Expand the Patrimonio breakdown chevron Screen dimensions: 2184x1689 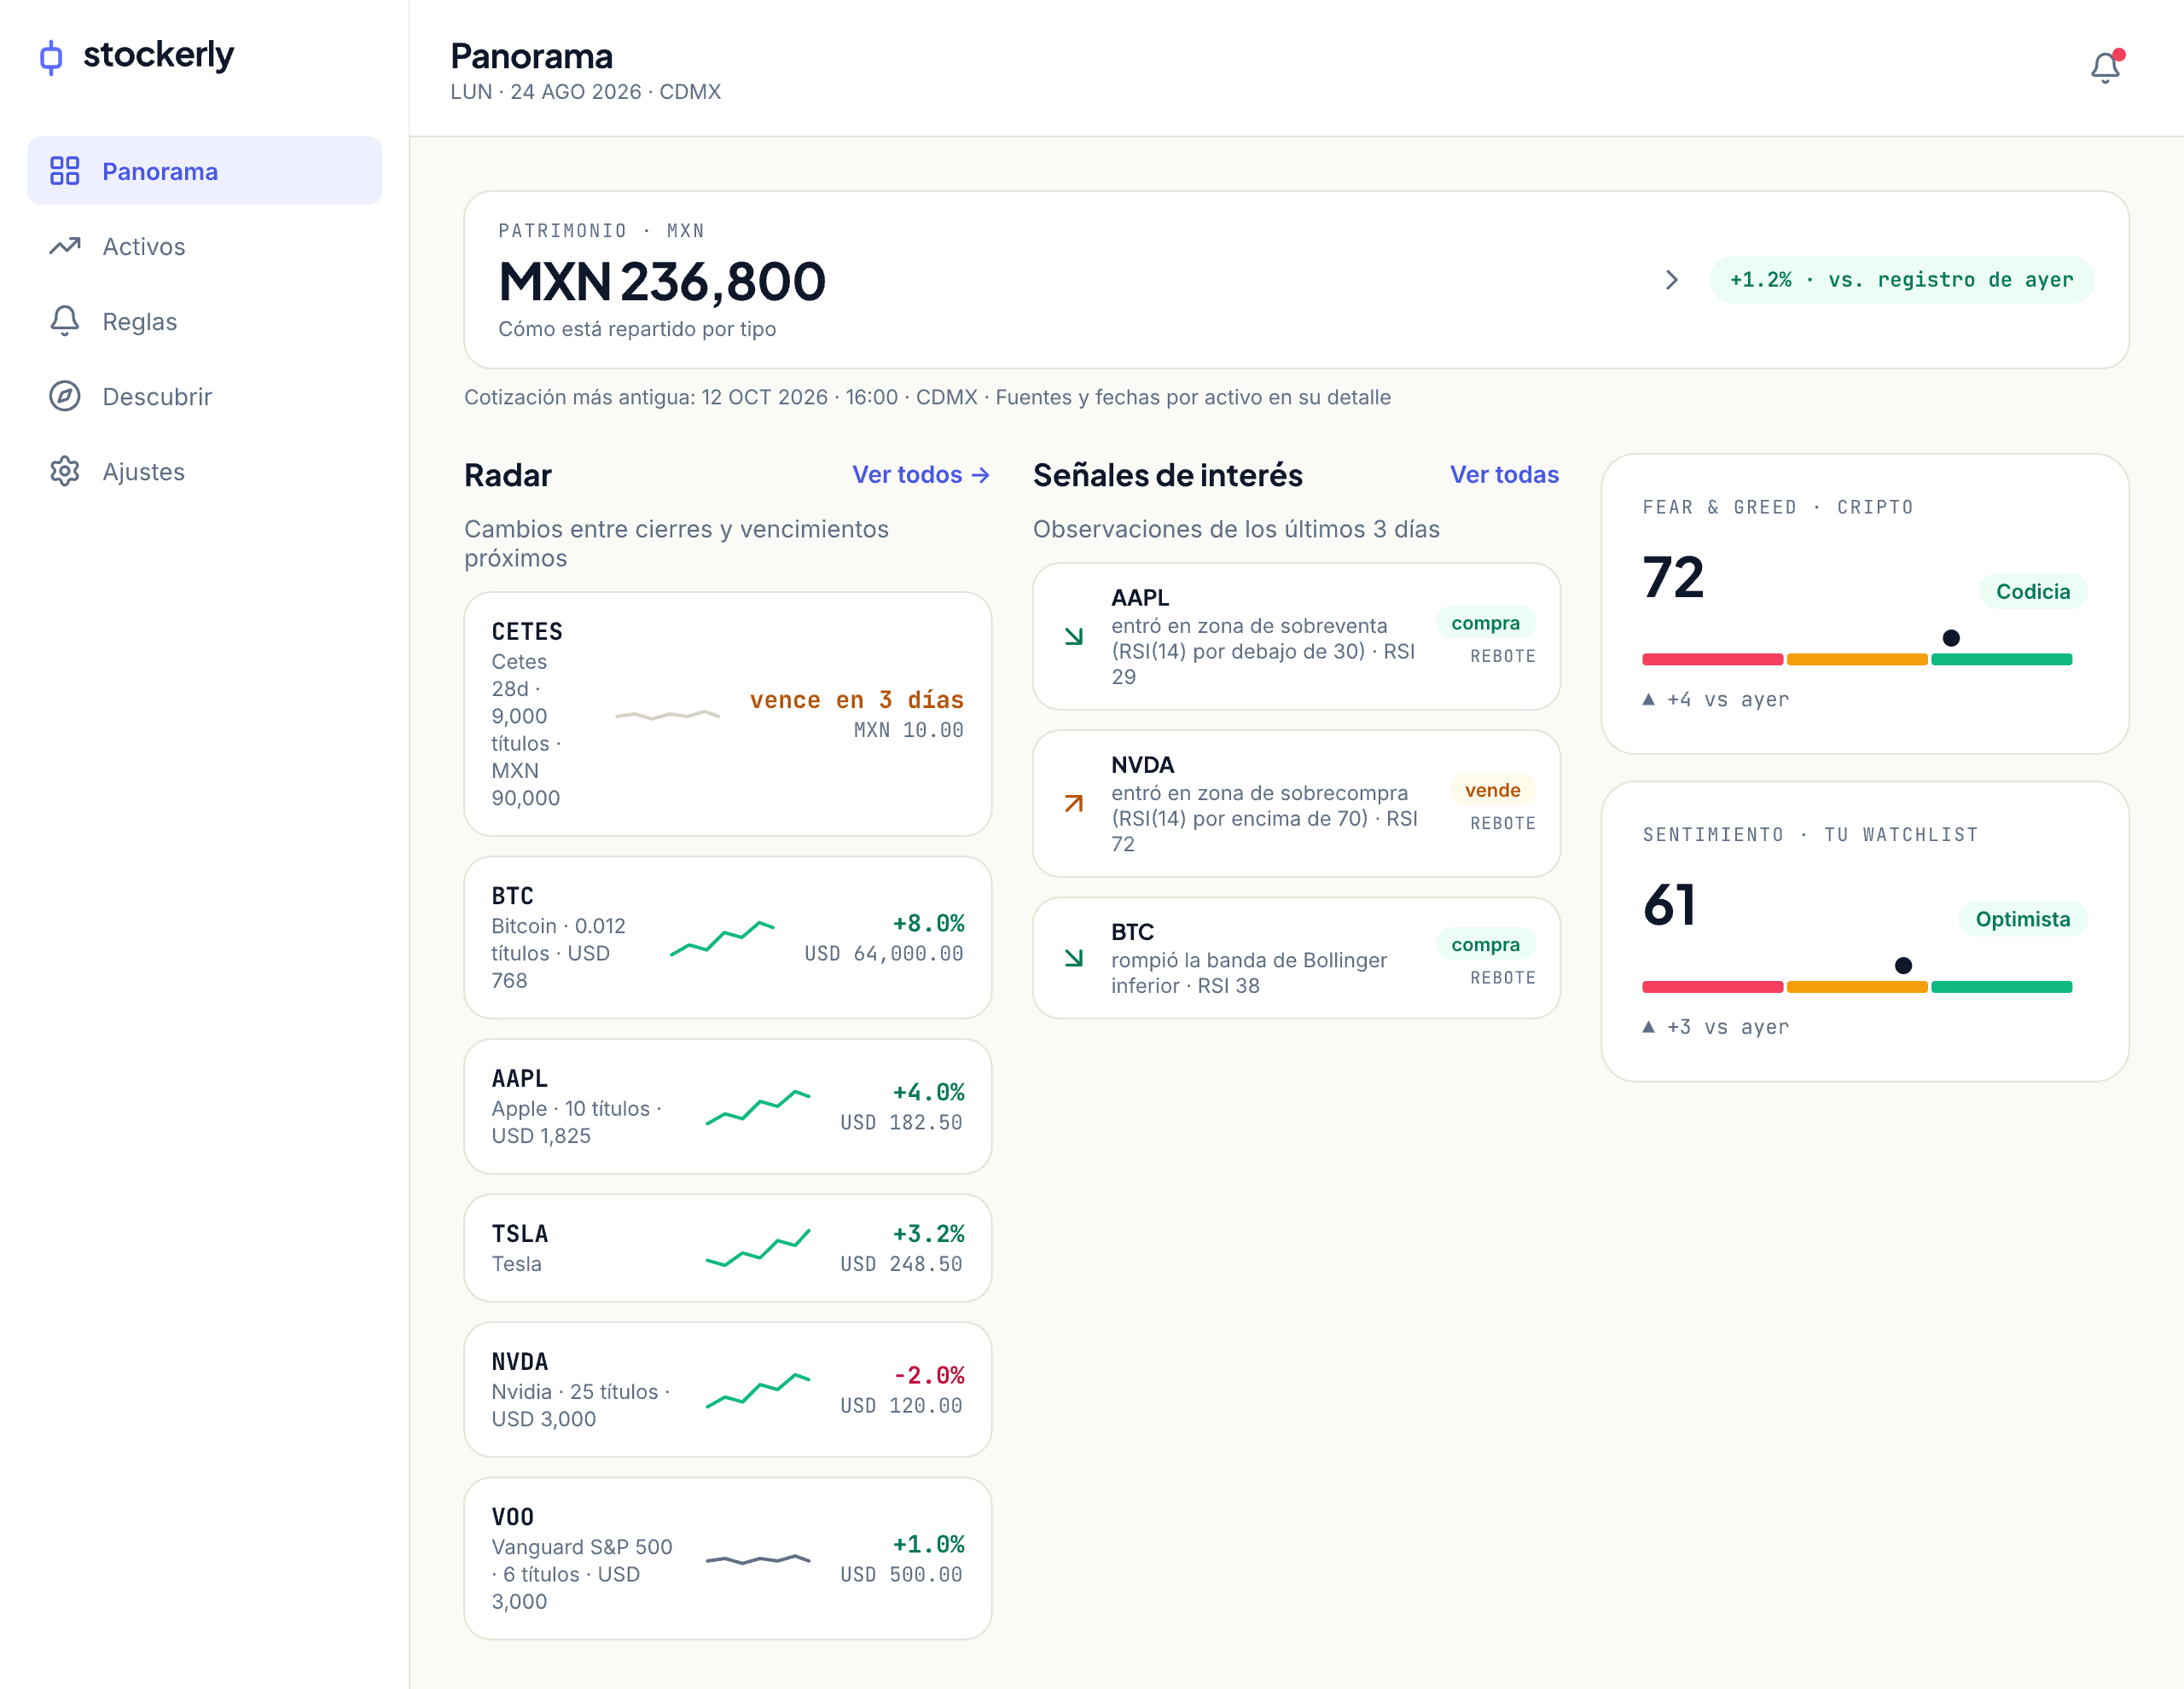pyautogui.click(x=1672, y=280)
